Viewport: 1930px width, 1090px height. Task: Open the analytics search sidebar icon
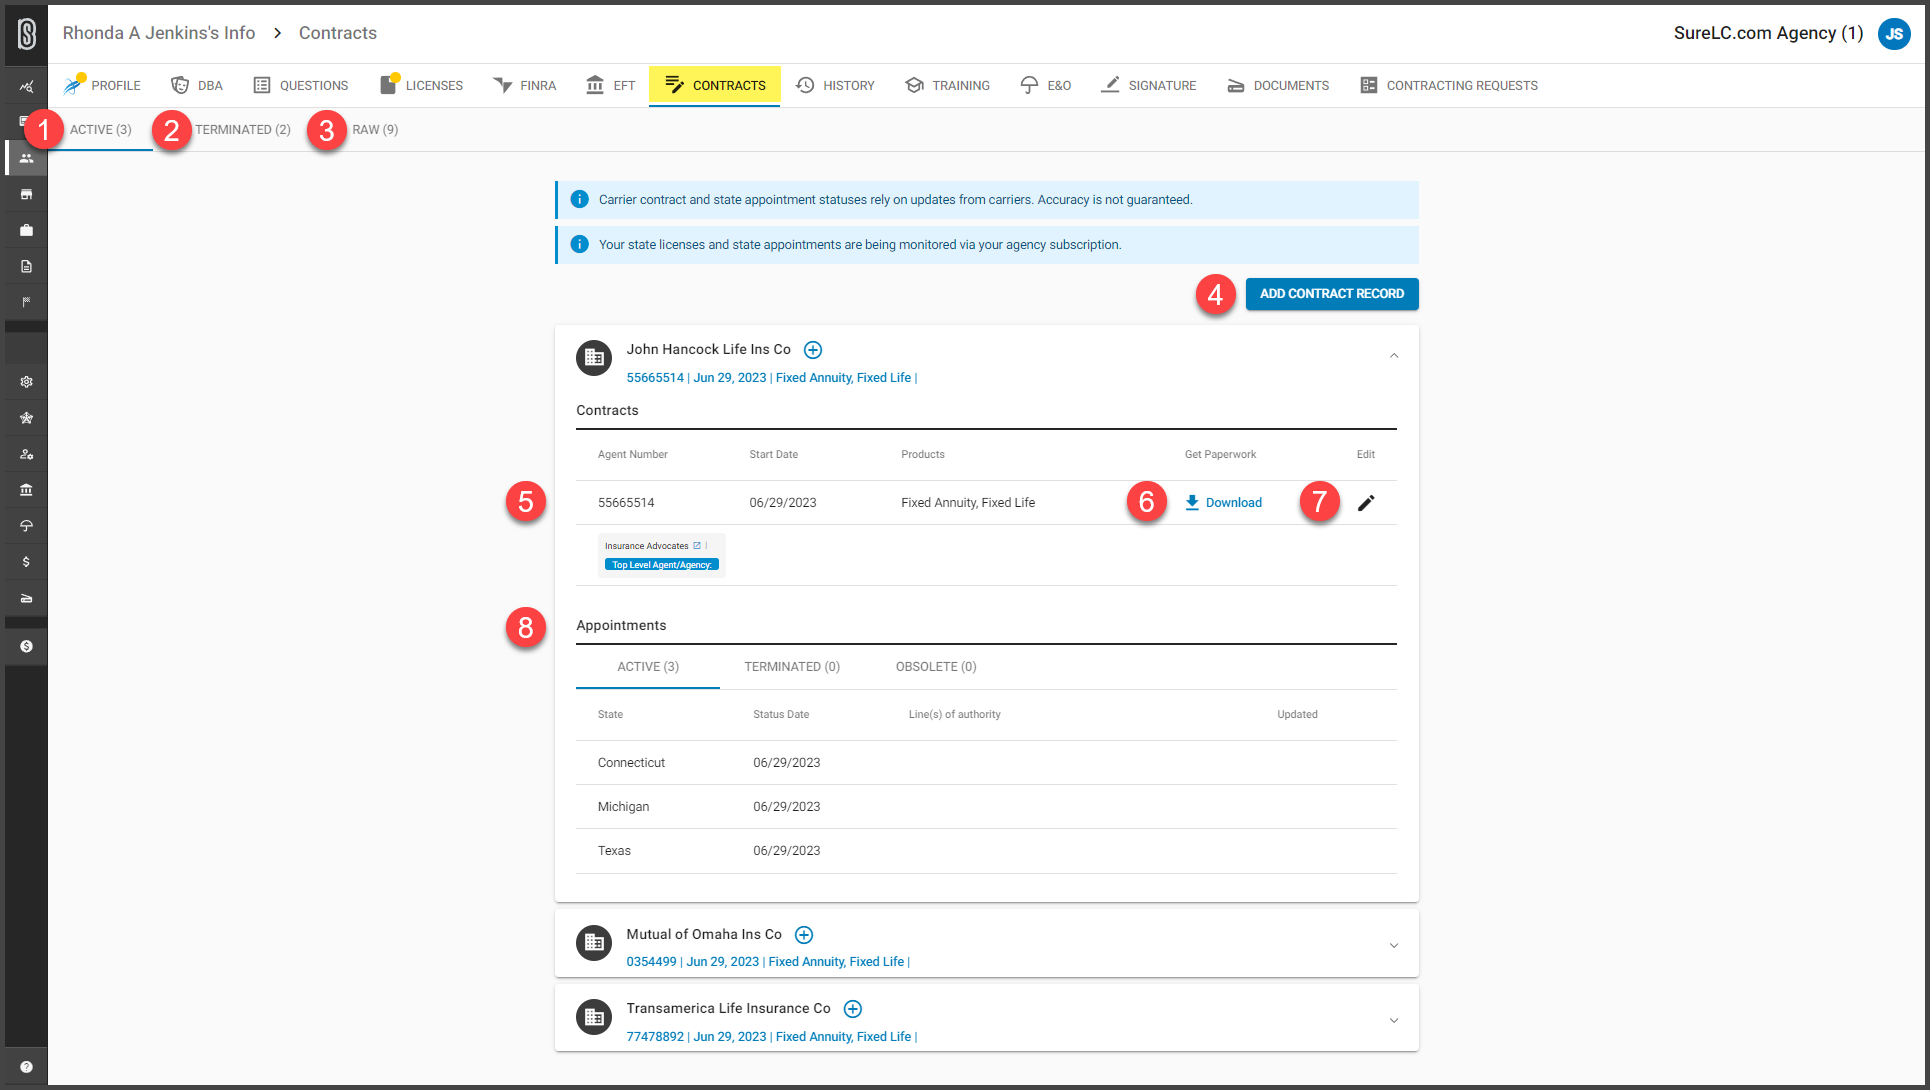(27, 86)
